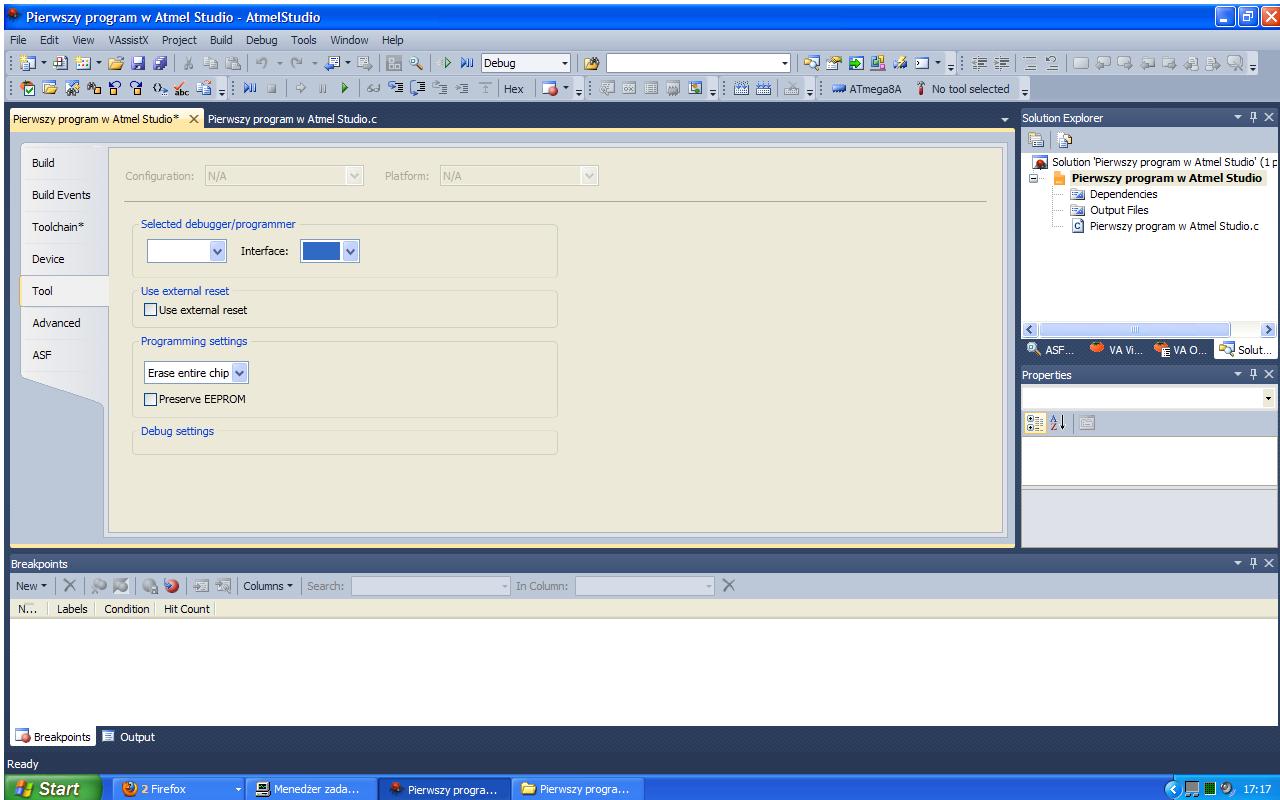Check the Preserve EEPROM checkbox

(x=151, y=399)
